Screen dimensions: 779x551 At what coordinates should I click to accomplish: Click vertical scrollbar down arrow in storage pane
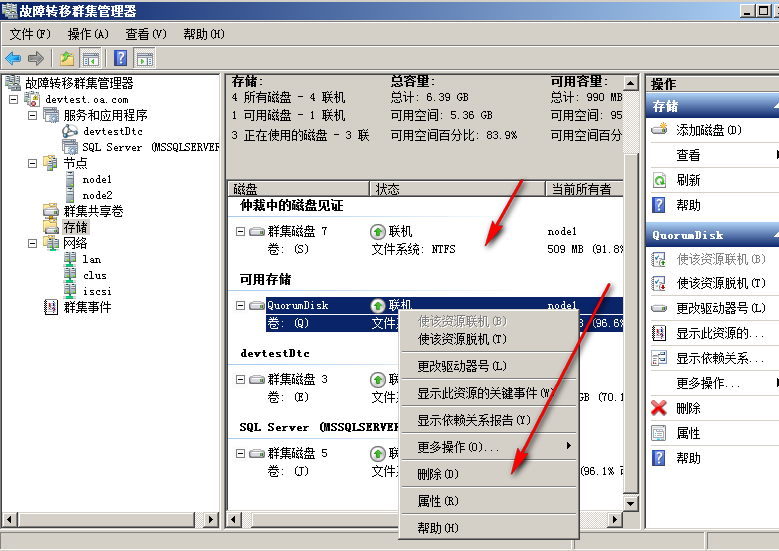630,503
